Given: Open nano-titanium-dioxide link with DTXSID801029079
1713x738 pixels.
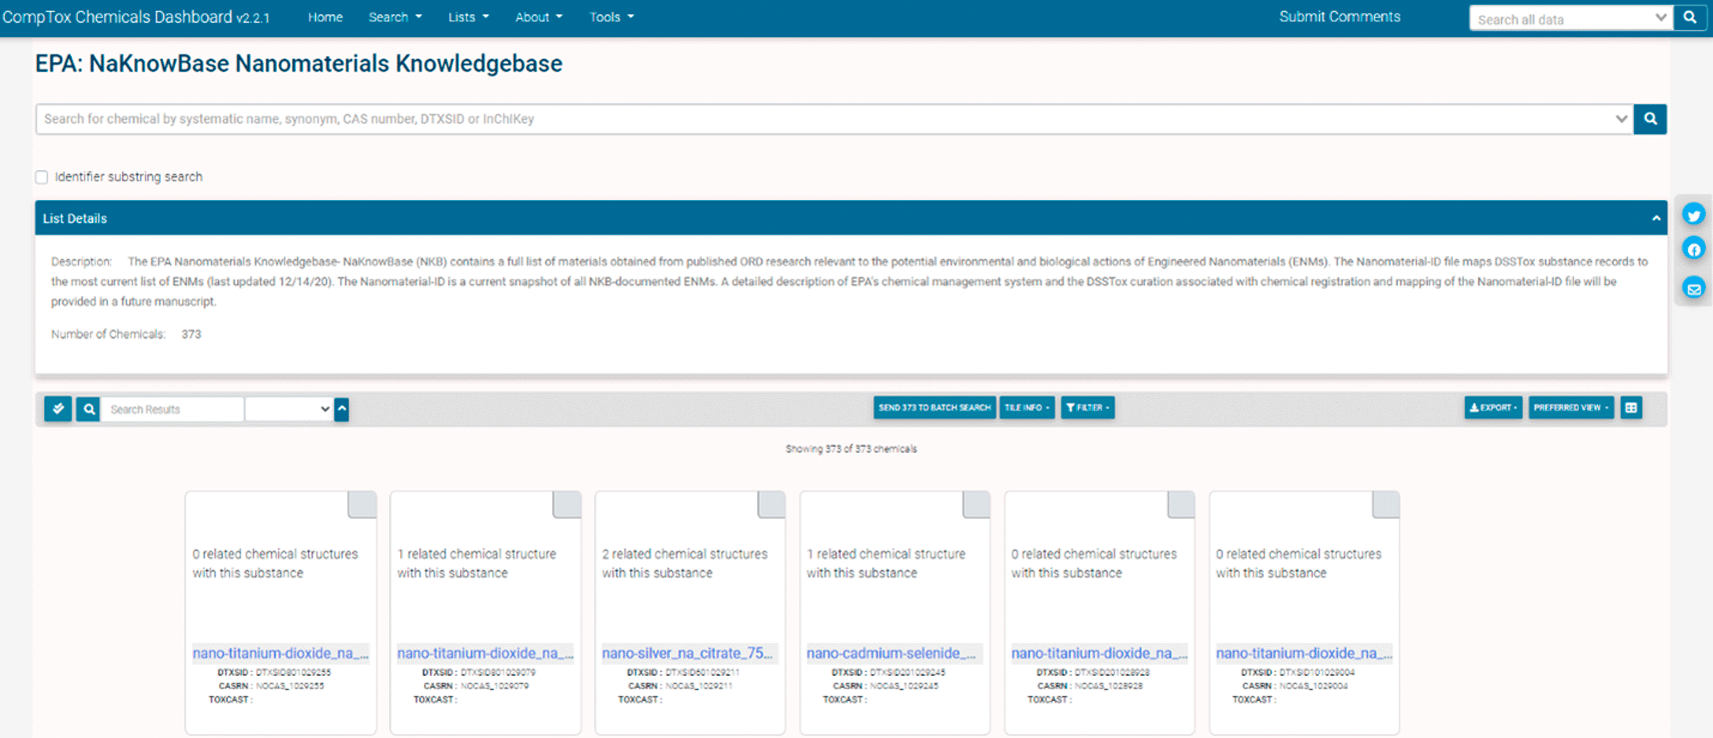Looking at the screenshot, I should pos(485,653).
